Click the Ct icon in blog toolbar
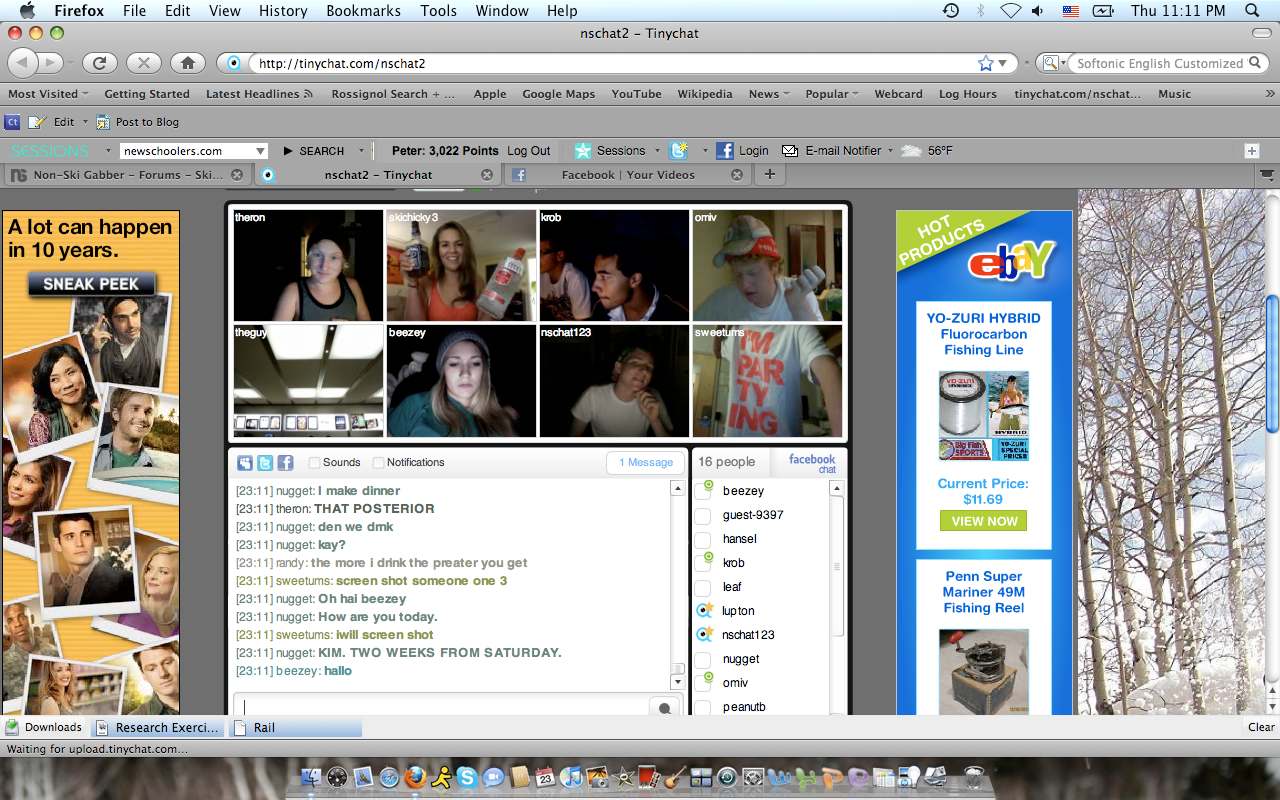1280x800 pixels. coord(12,122)
